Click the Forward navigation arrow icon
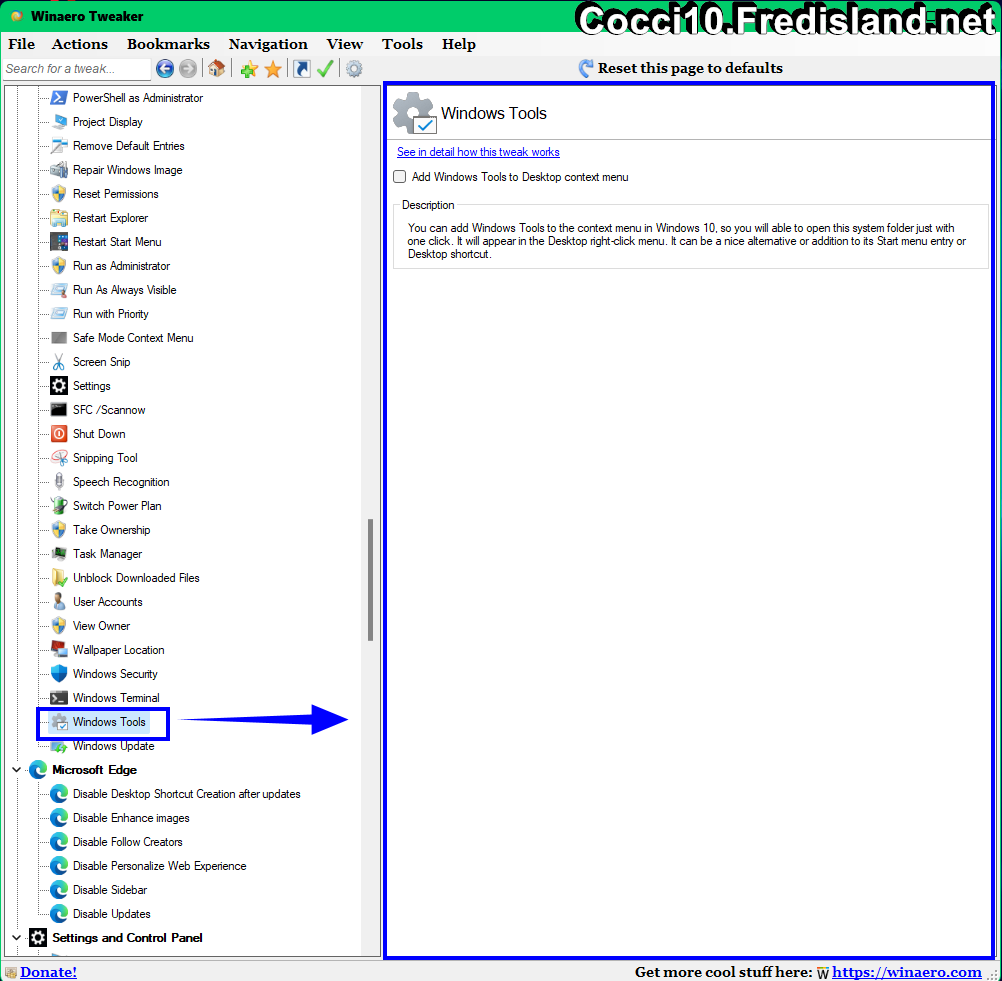The image size is (1002, 981). pos(188,68)
